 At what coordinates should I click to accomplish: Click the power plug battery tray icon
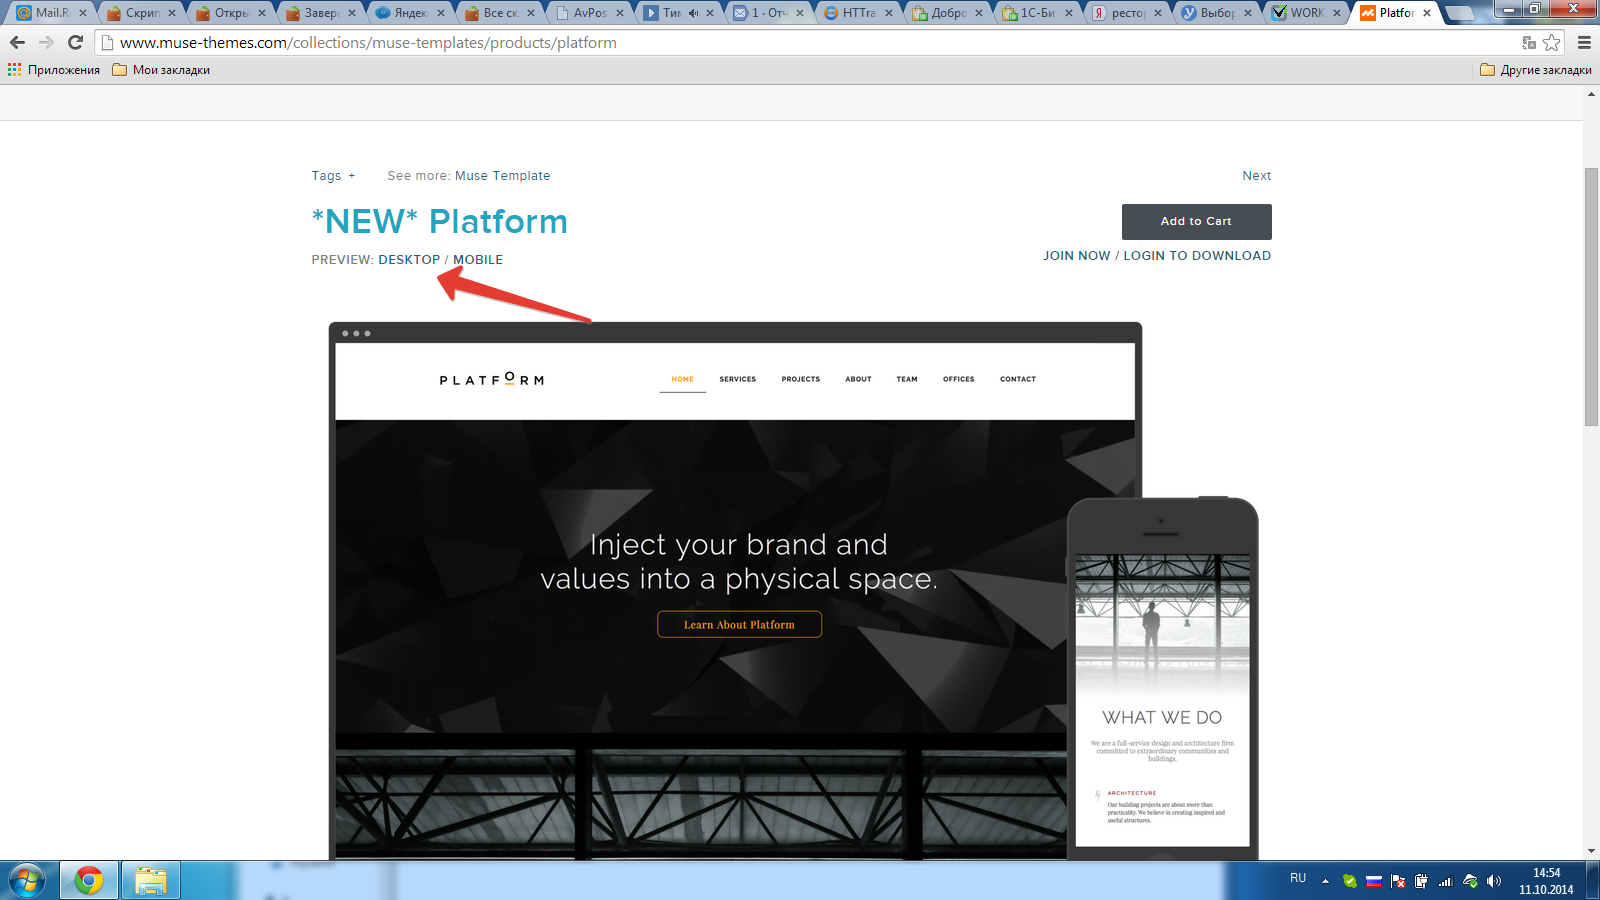click(1421, 881)
